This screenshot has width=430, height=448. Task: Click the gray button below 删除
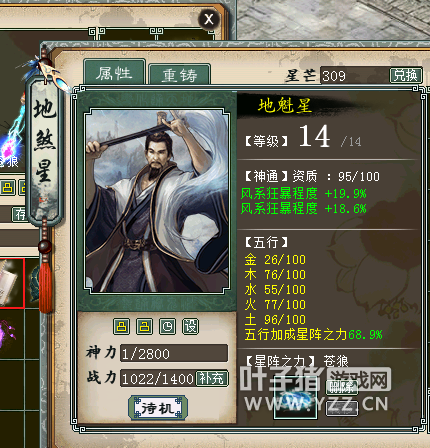click(x=342, y=409)
